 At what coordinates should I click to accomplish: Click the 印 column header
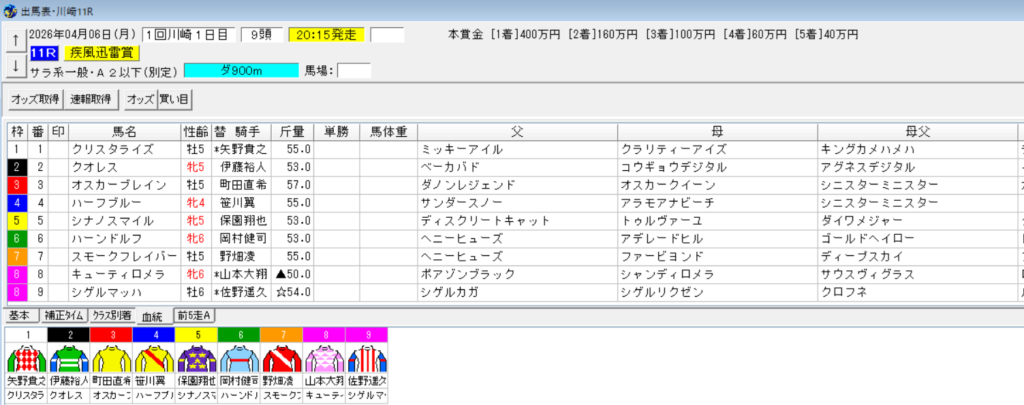coord(58,131)
